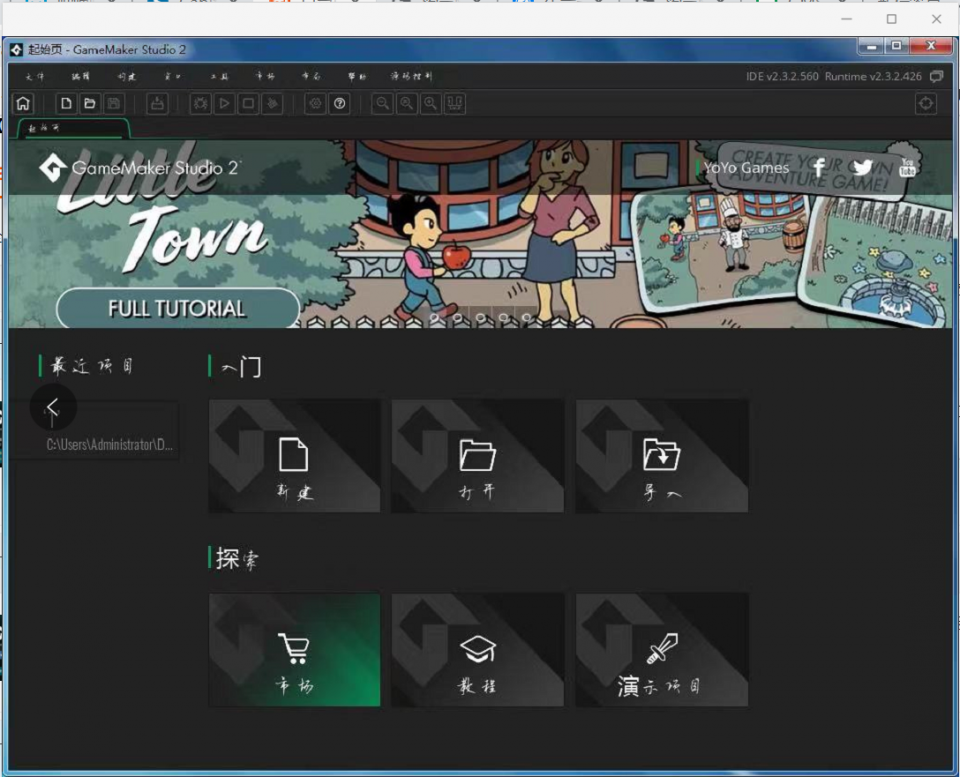The width and height of the screenshot is (960, 777).
Task: Maximize the outer host window
Action: pos(891,19)
